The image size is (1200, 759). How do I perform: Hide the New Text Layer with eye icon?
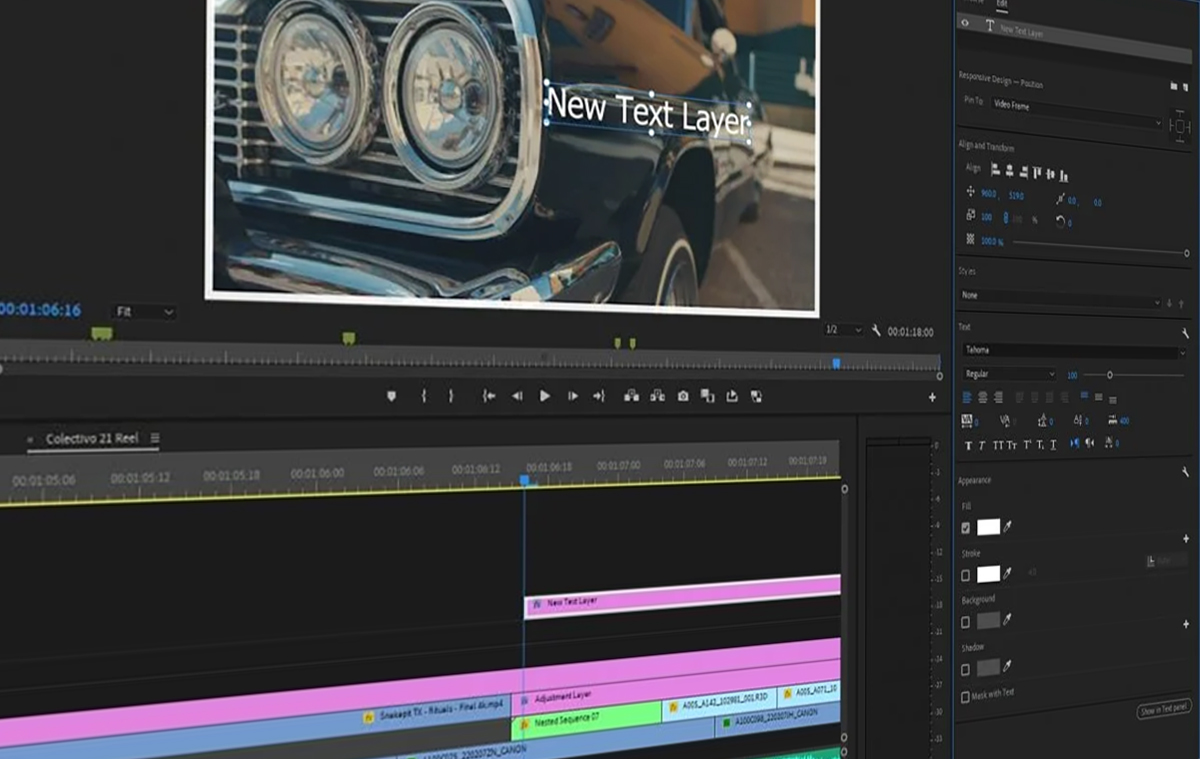tap(965, 24)
